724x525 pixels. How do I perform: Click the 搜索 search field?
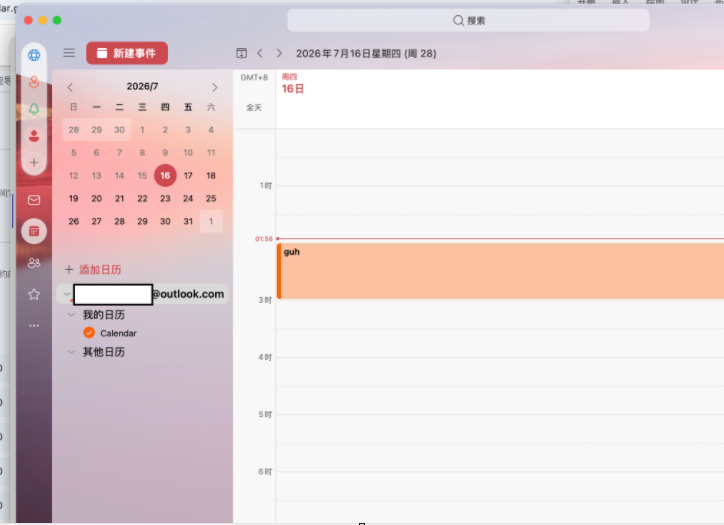468,20
